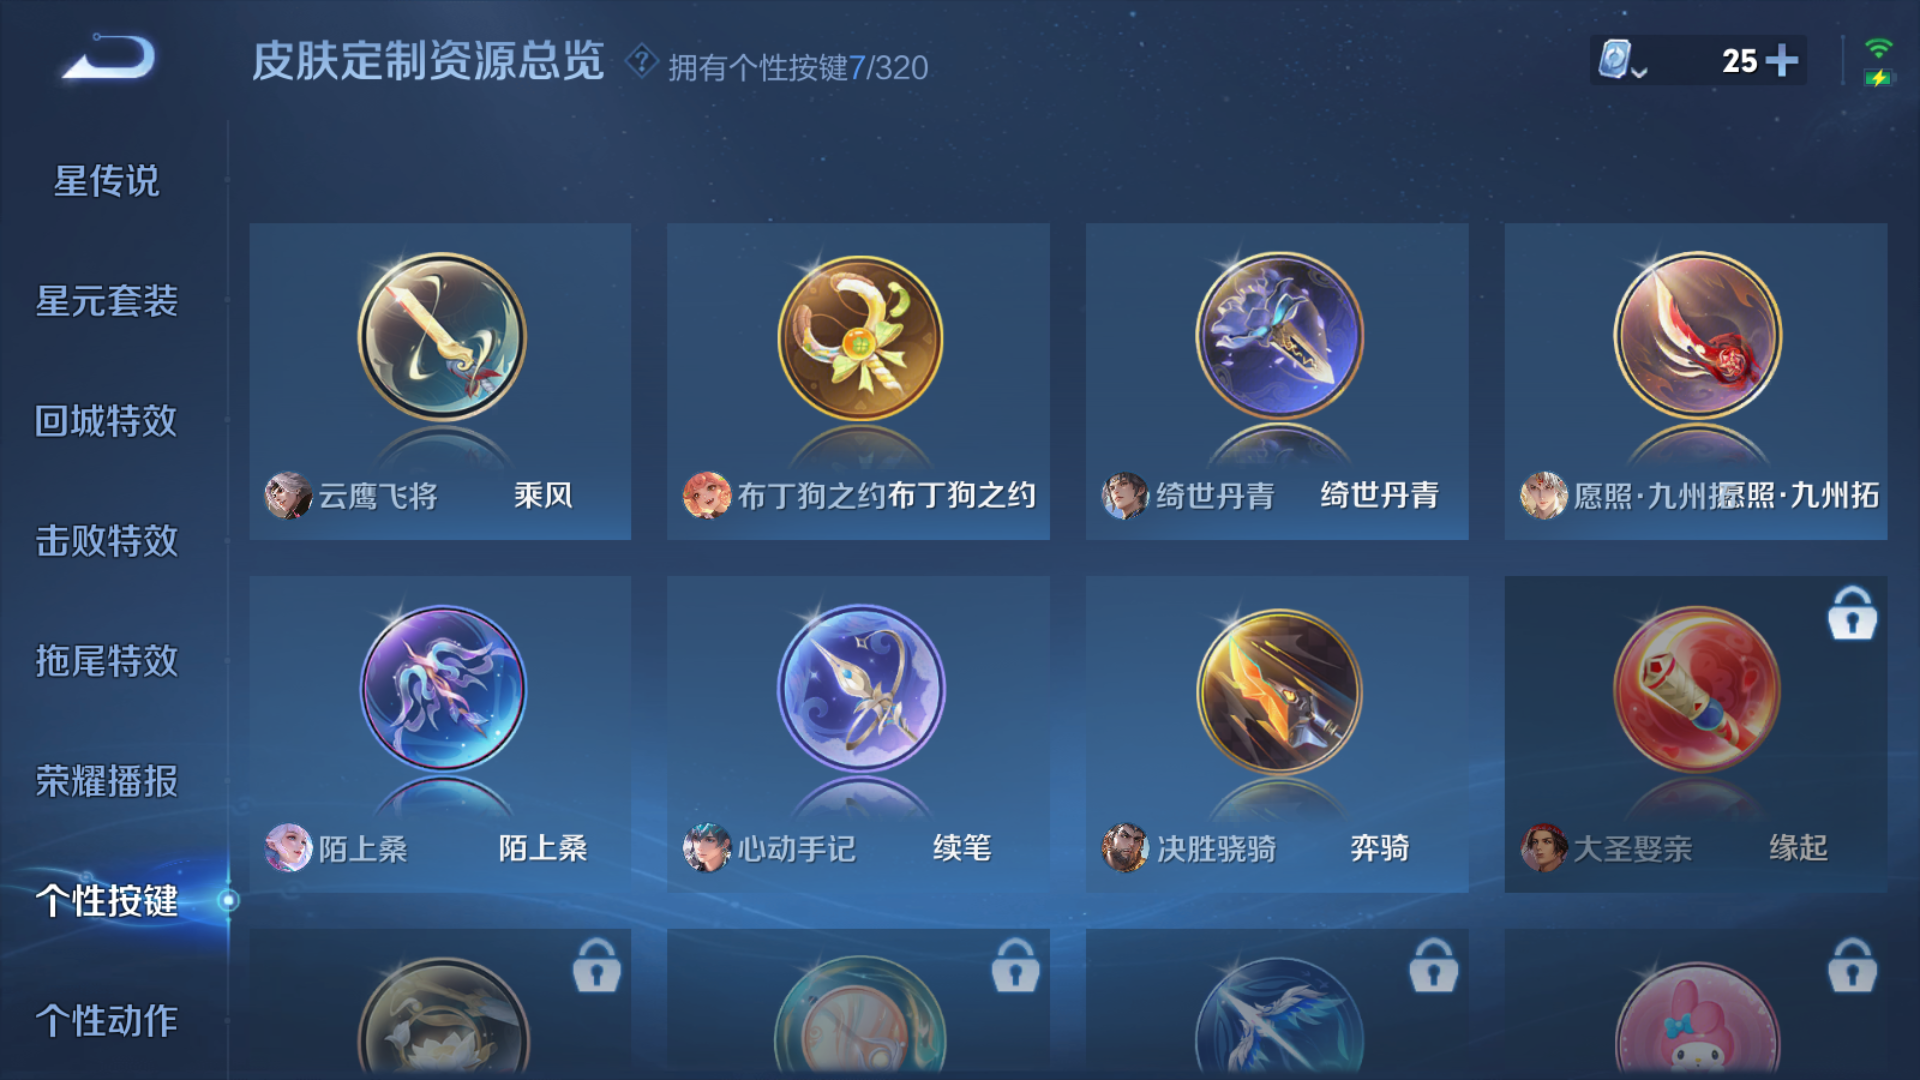Tap the lock on 大圣娶亲 缘起 card
Screen dimensions: 1920x1080
click(x=1852, y=613)
